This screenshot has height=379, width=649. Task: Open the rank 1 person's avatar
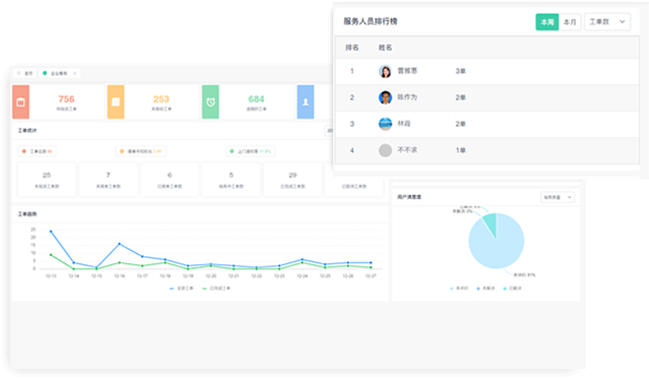pos(385,71)
